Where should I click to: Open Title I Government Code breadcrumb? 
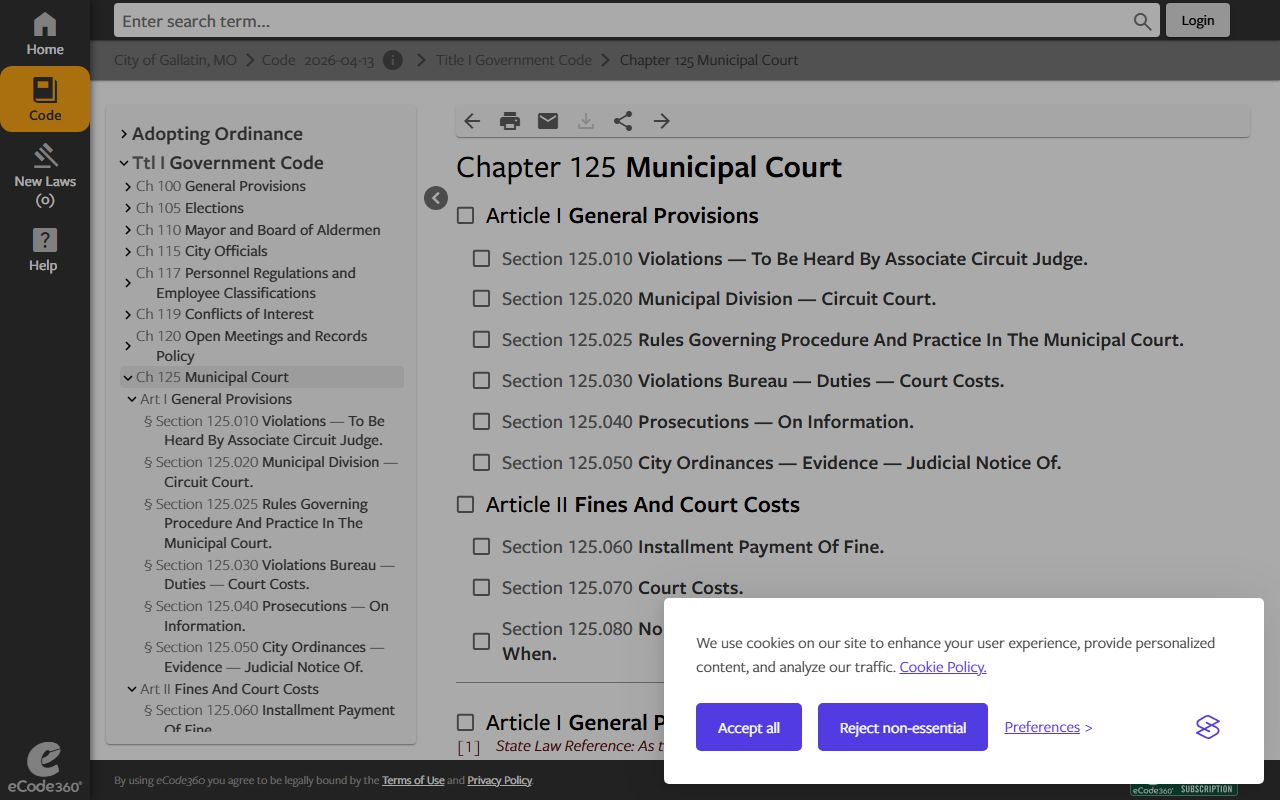514,60
